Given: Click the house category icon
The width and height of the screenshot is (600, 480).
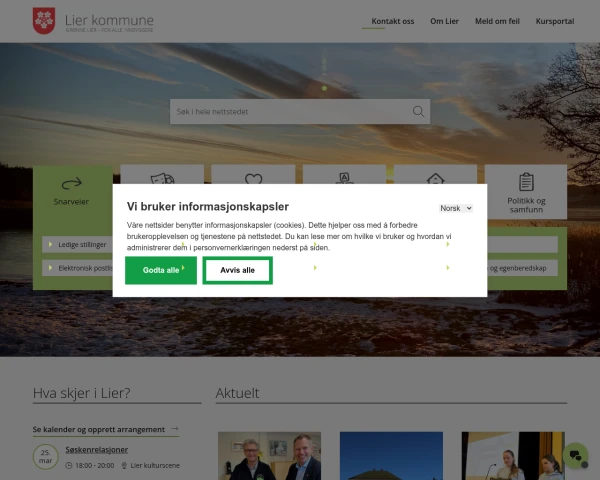Looking at the screenshot, I should [x=435, y=179].
